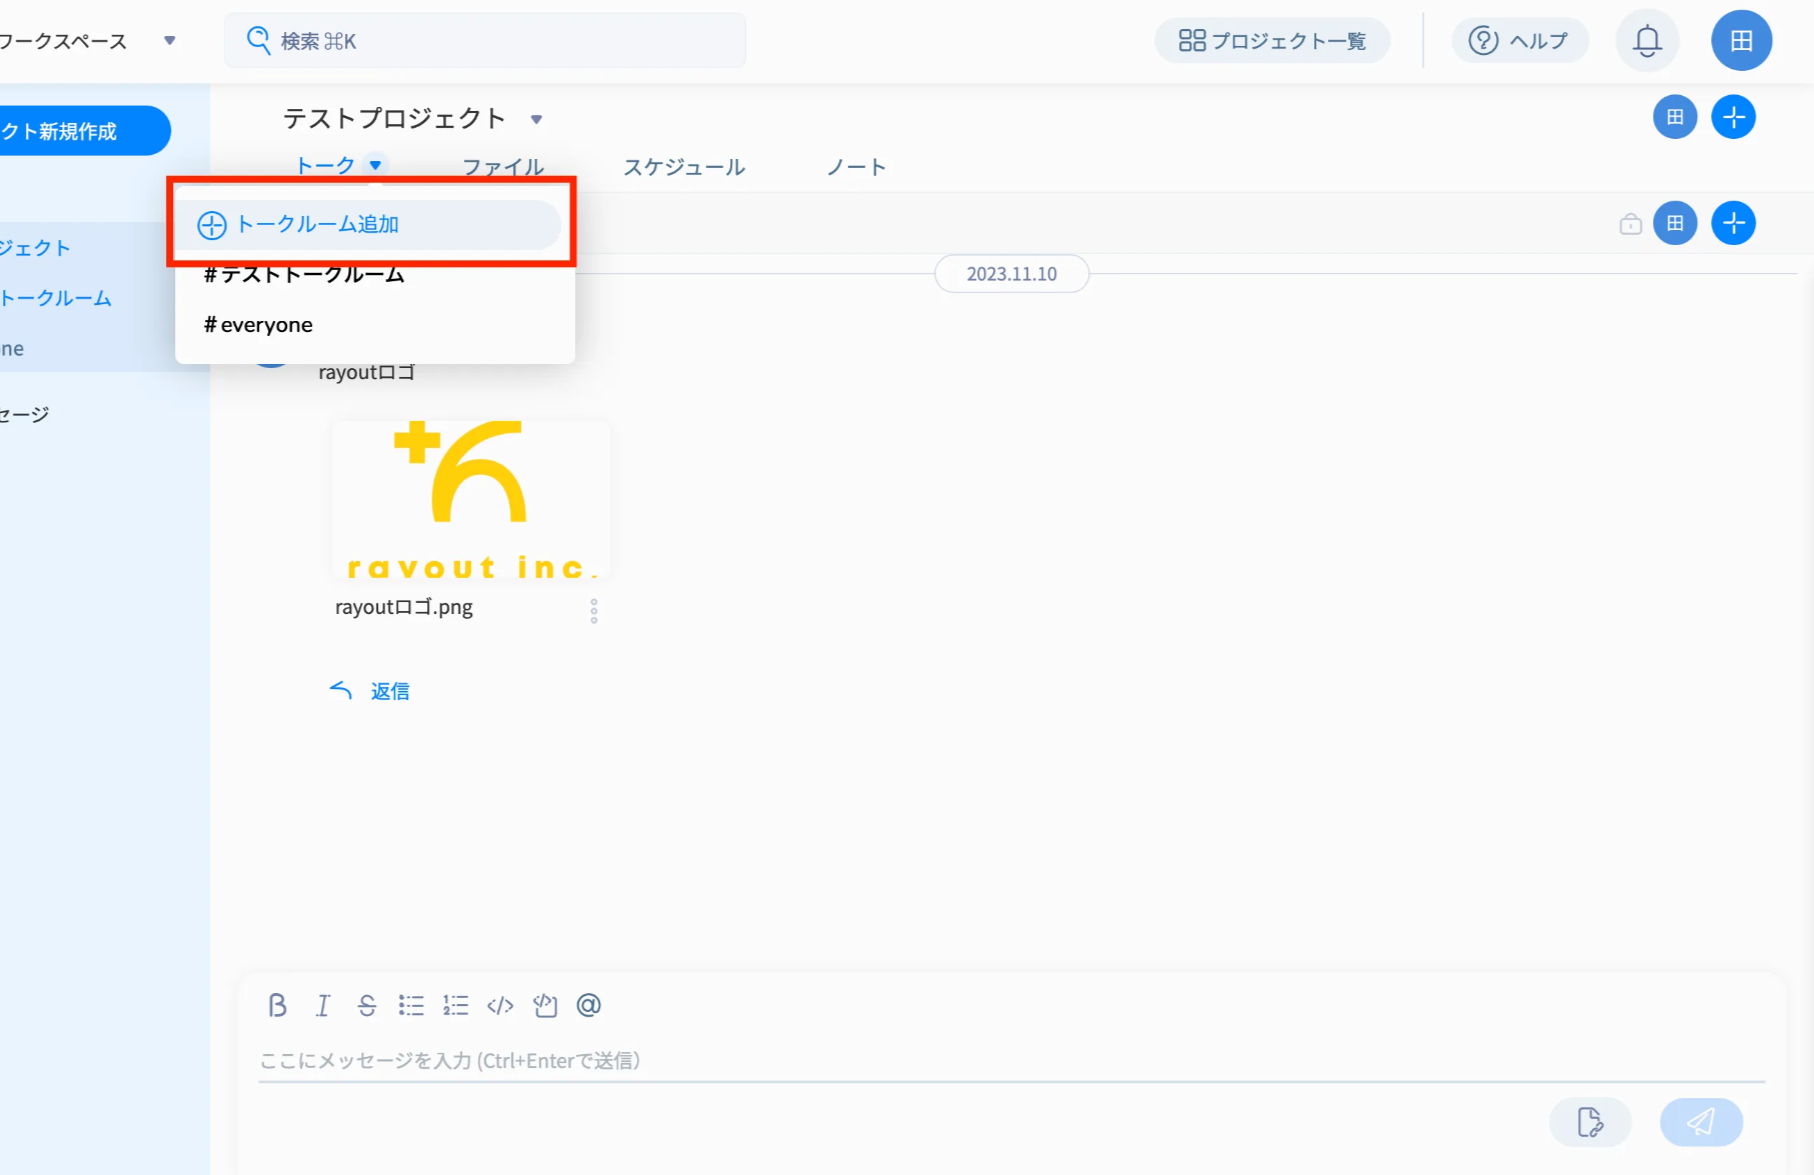Insert a mention with the @ icon

[x=589, y=1005]
